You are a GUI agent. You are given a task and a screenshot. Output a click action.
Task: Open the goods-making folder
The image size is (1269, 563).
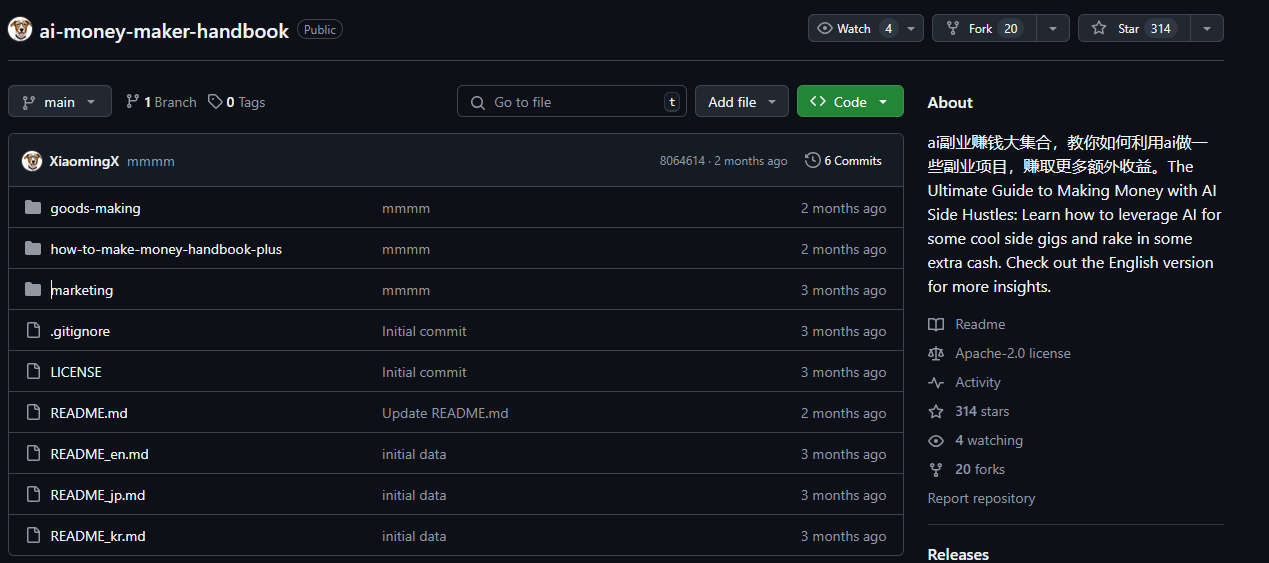click(x=95, y=208)
